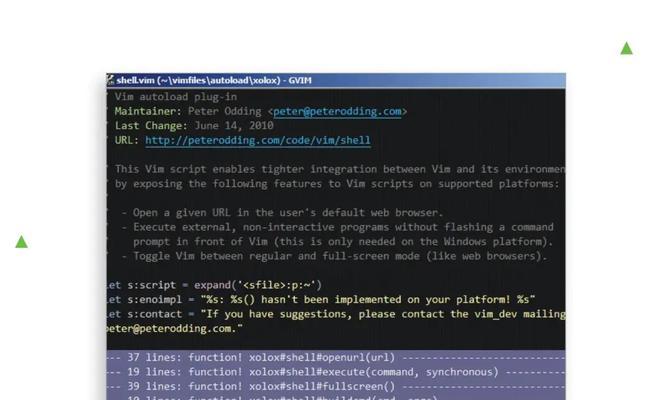
Task: Click 'Peter Odding' name in the comment
Action: coord(225,111)
